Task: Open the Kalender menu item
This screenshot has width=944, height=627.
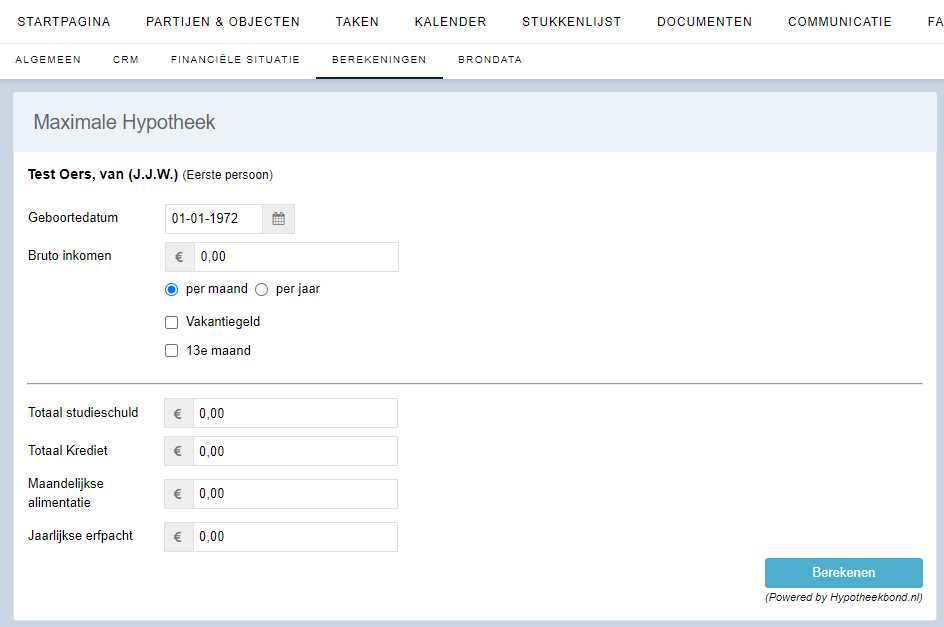Action: click(x=450, y=22)
